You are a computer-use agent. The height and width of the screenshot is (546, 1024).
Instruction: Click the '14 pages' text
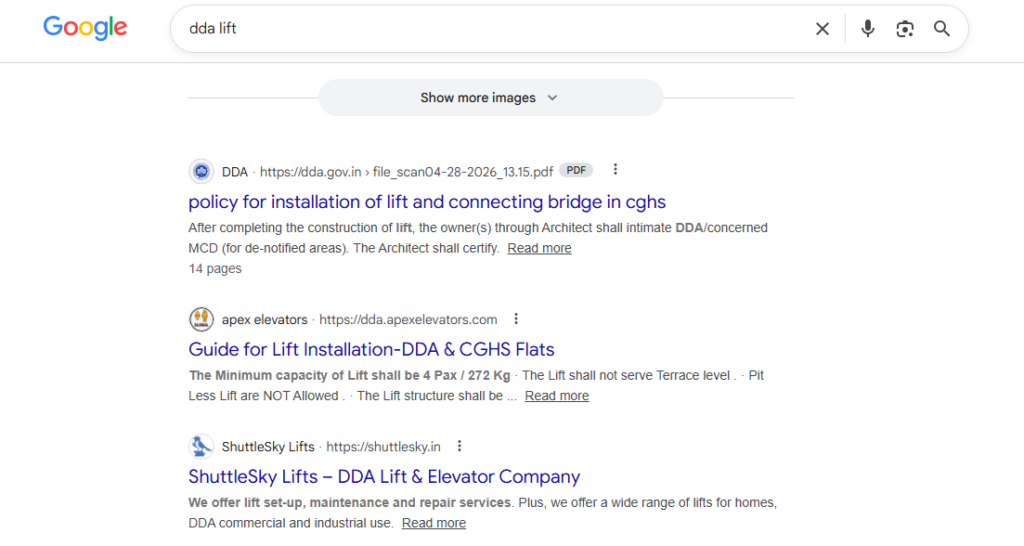215,268
